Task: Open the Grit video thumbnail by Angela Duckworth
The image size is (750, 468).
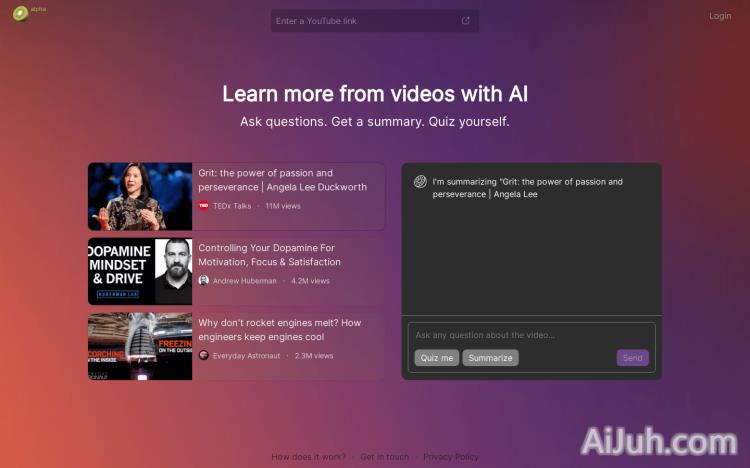Action: click(x=140, y=197)
